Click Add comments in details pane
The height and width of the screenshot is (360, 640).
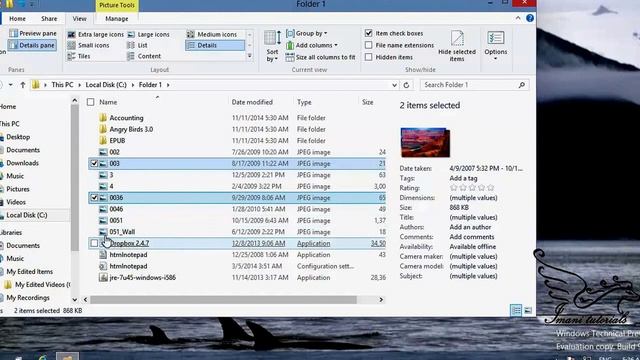tap(472, 237)
